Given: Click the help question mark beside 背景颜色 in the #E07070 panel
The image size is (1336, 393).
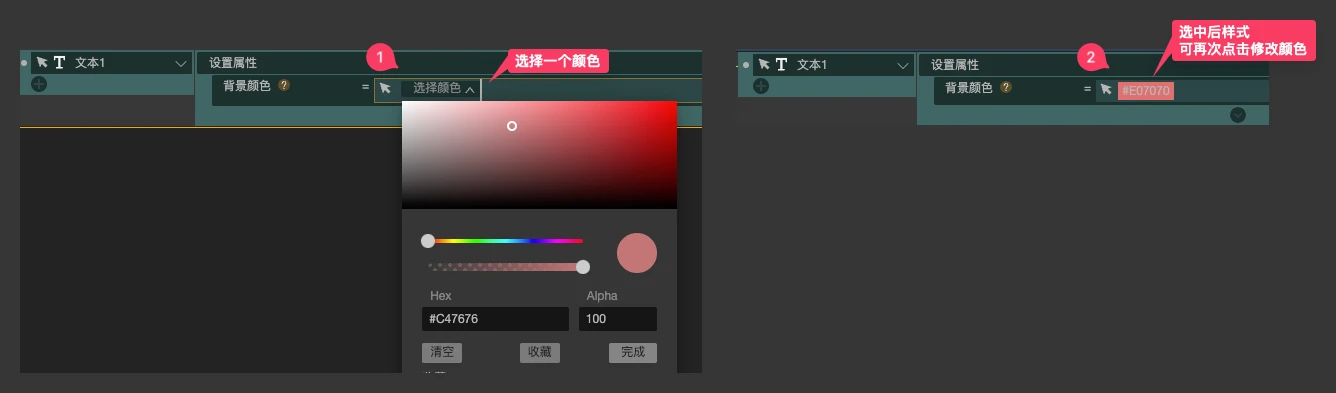Looking at the screenshot, I should click(x=1006, y=88).
